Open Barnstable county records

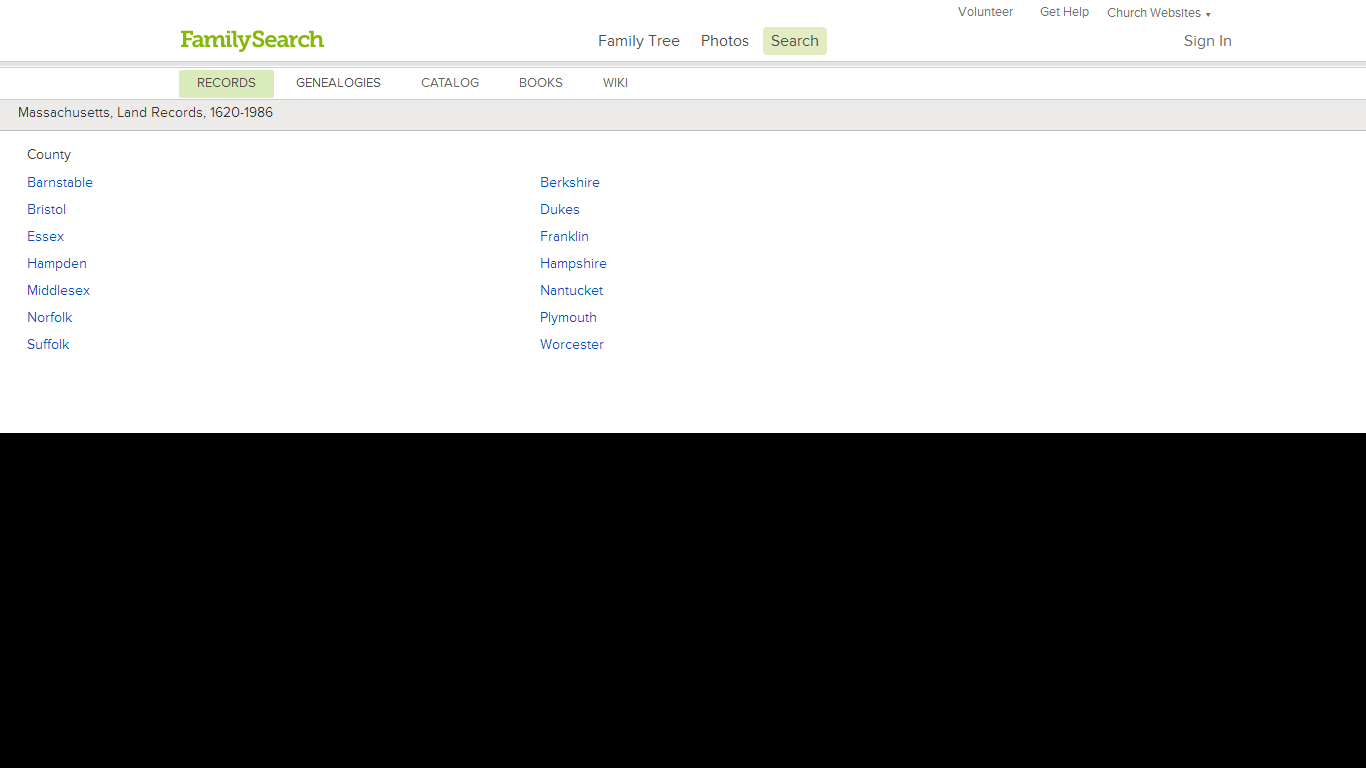60,183
